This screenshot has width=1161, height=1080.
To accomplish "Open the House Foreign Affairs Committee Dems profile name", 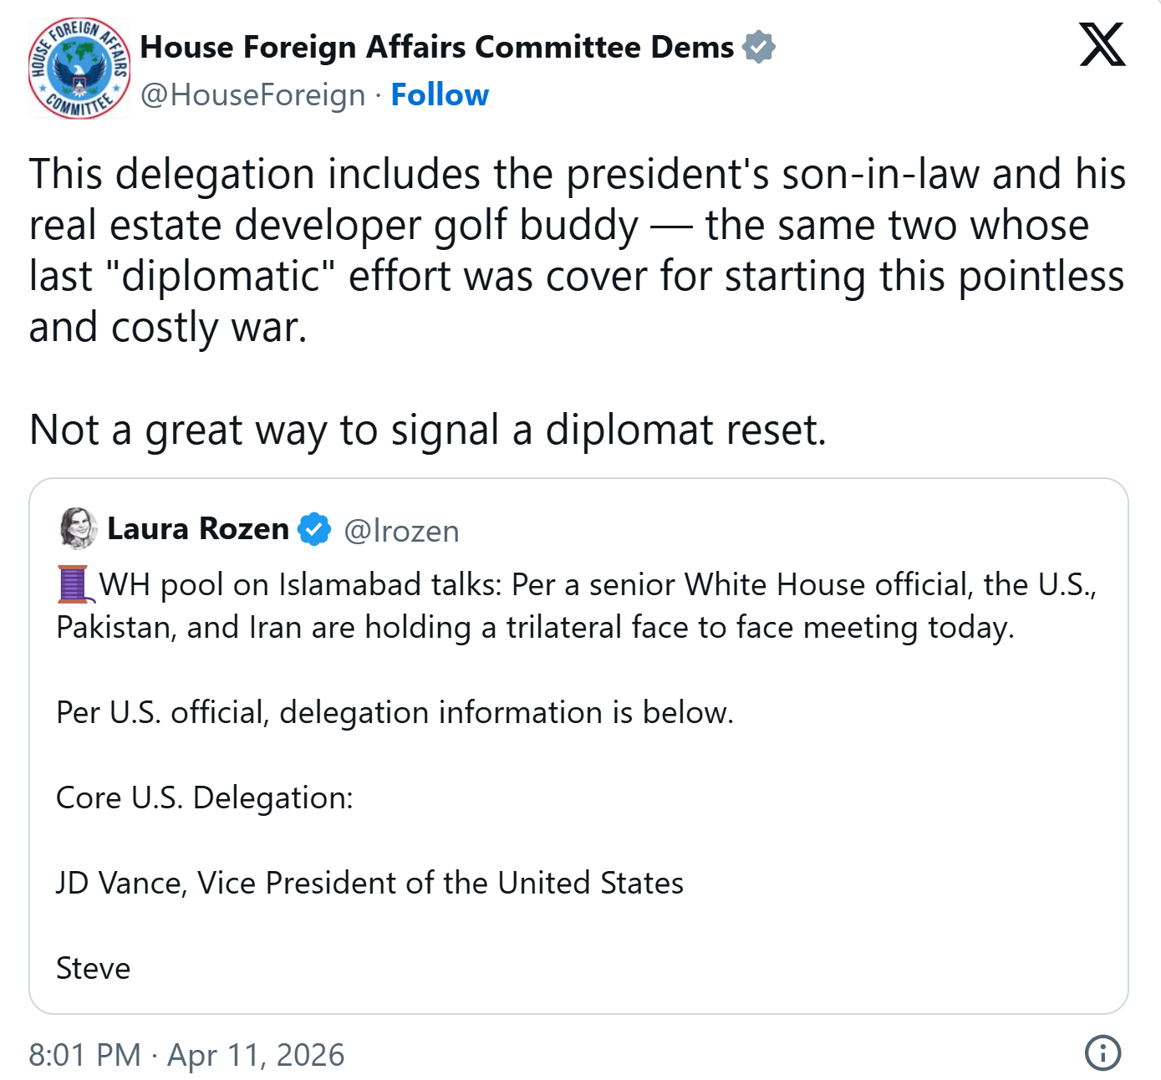I will (x=437, y=47).
